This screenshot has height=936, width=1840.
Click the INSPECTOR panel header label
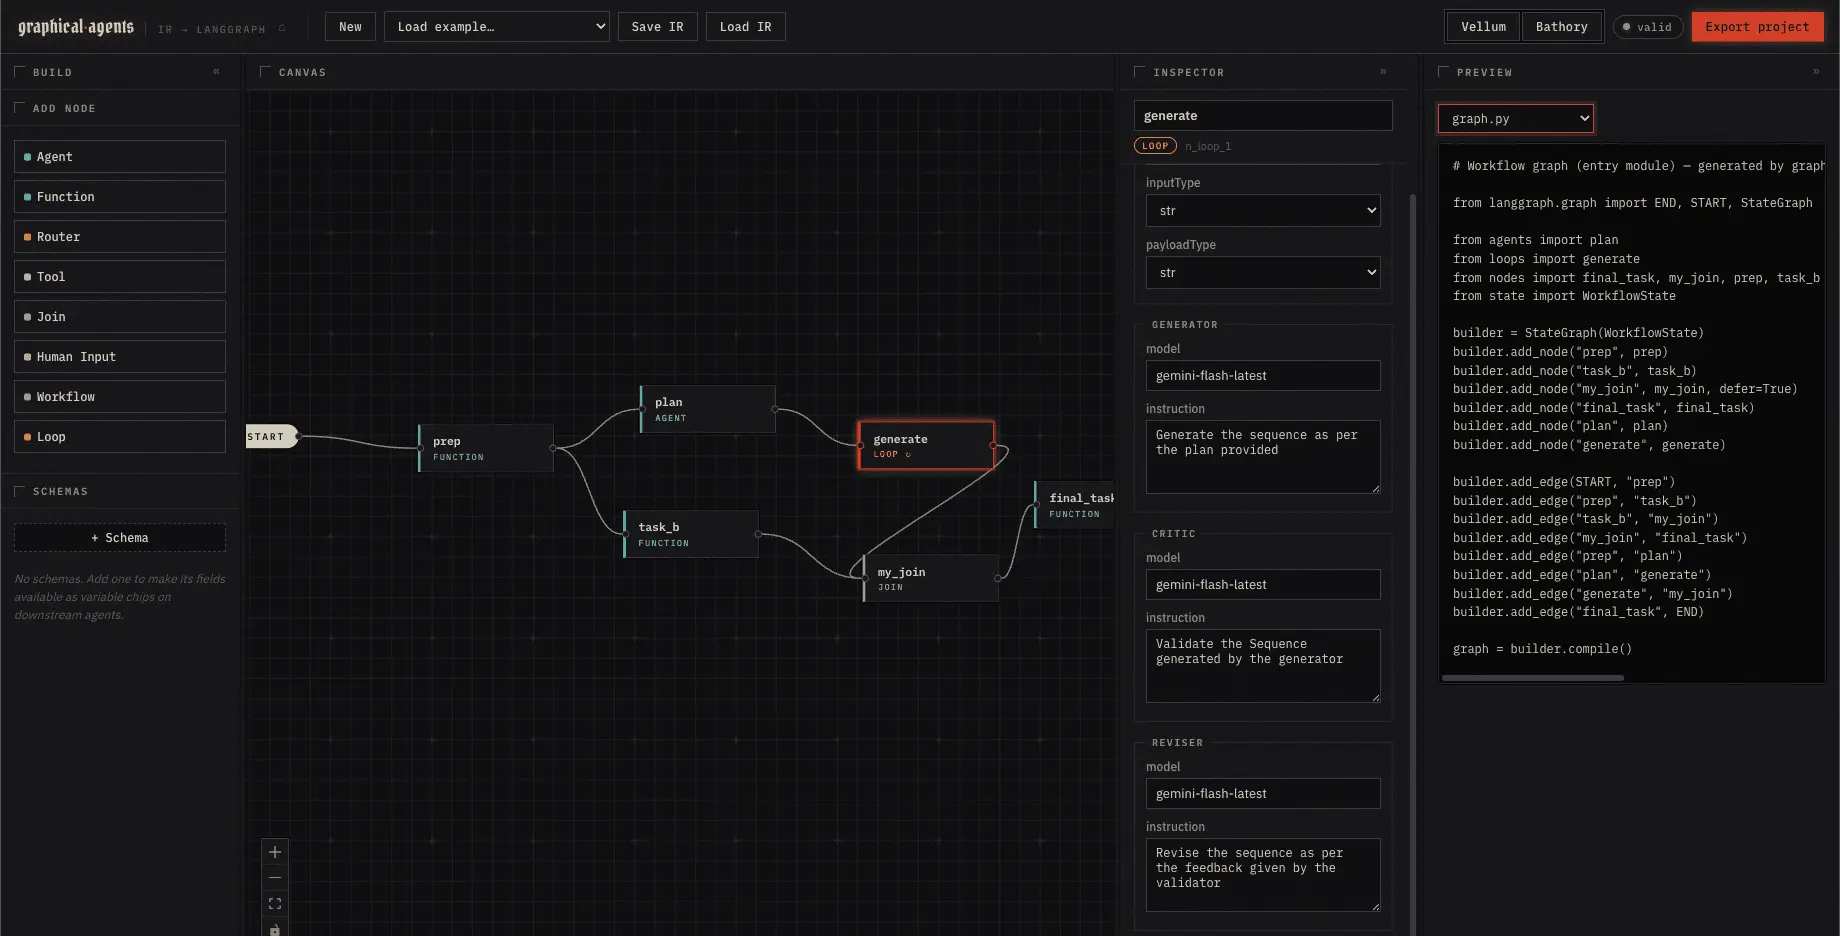[1188, 73]
